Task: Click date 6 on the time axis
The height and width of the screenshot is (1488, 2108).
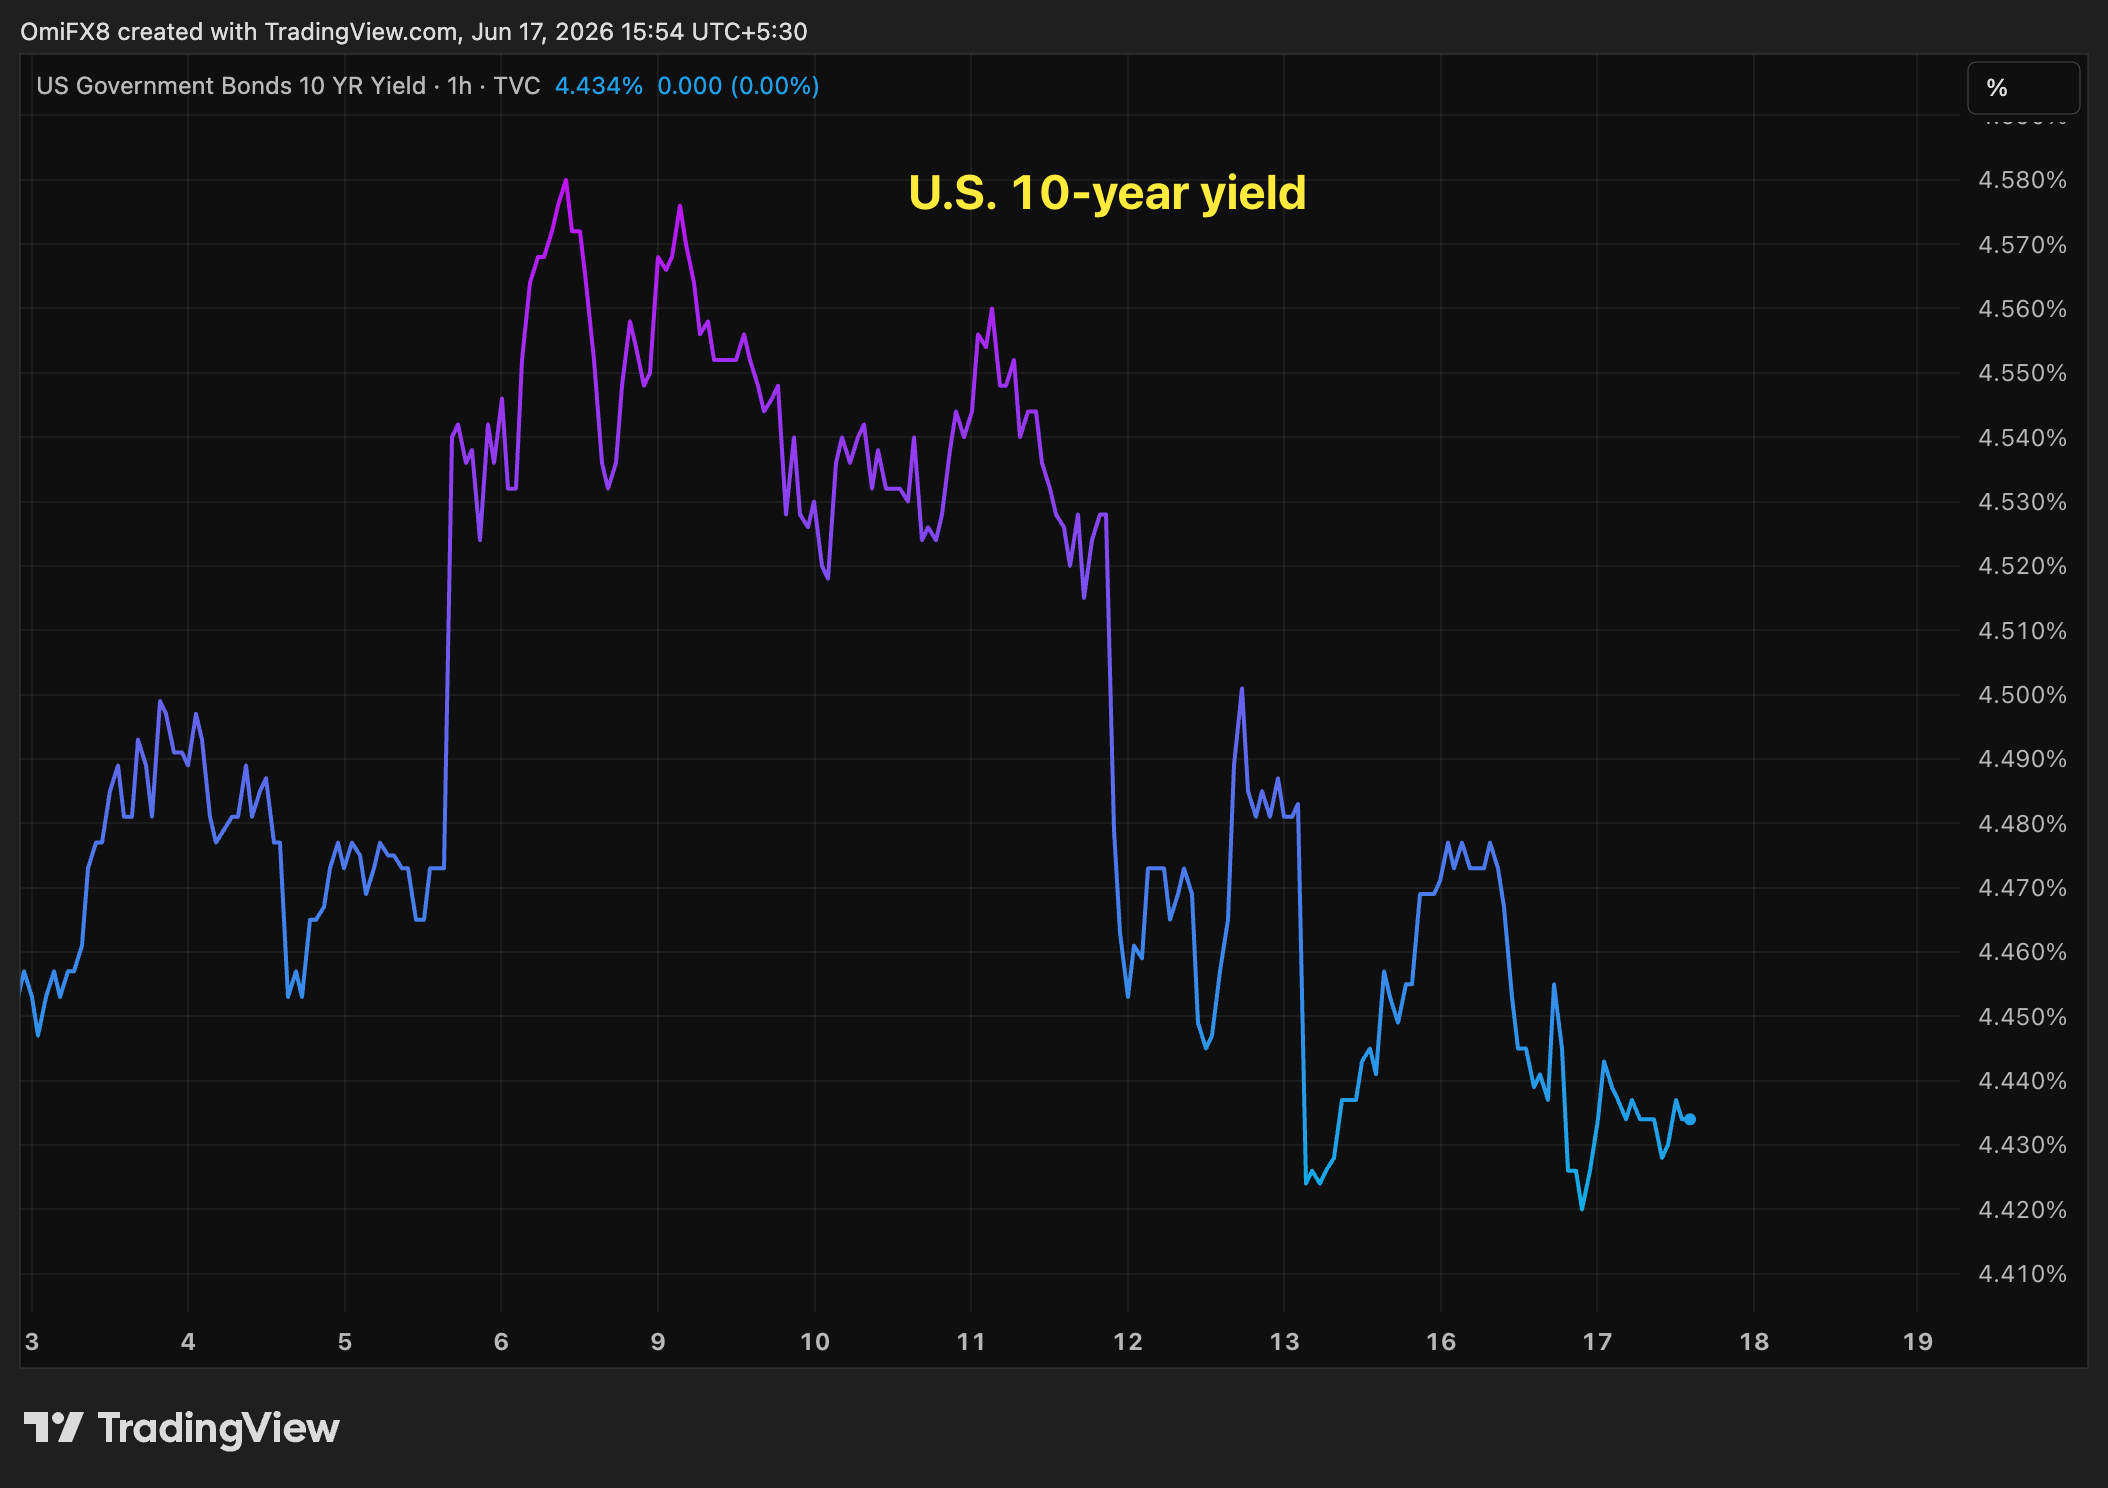Action: (501, 1342)
